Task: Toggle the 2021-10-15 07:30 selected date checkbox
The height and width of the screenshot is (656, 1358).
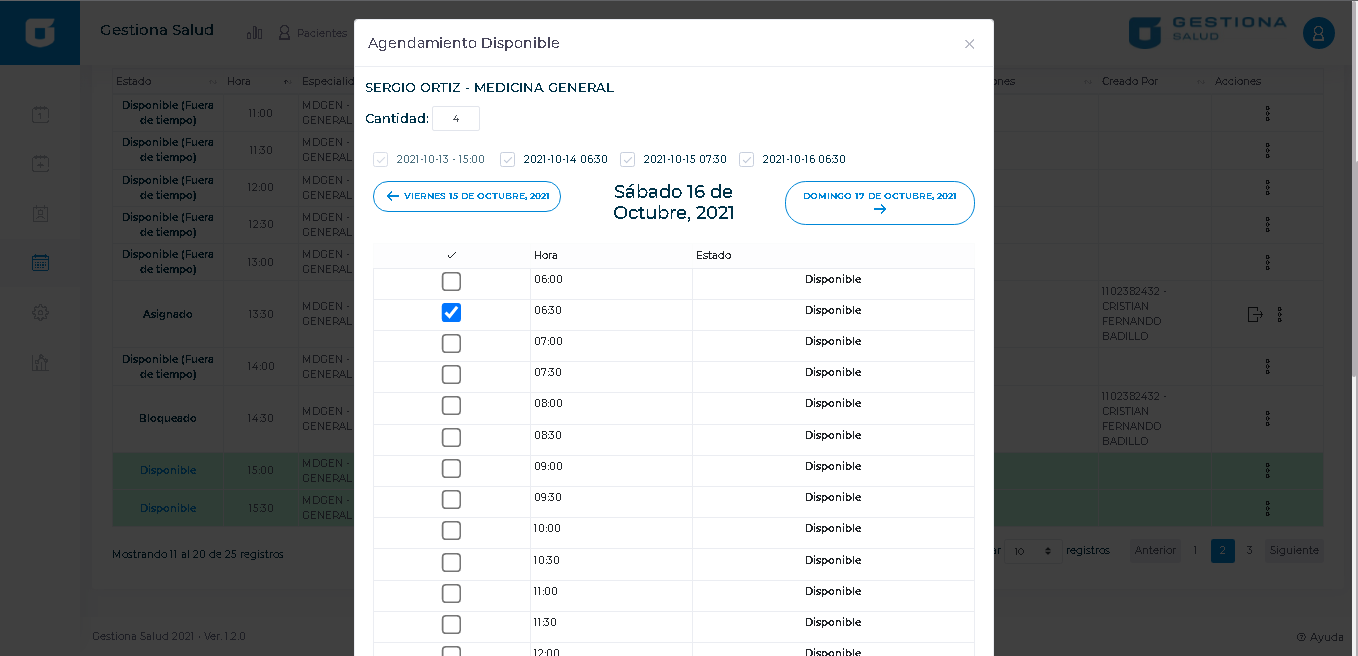Action: pos(628,160)
